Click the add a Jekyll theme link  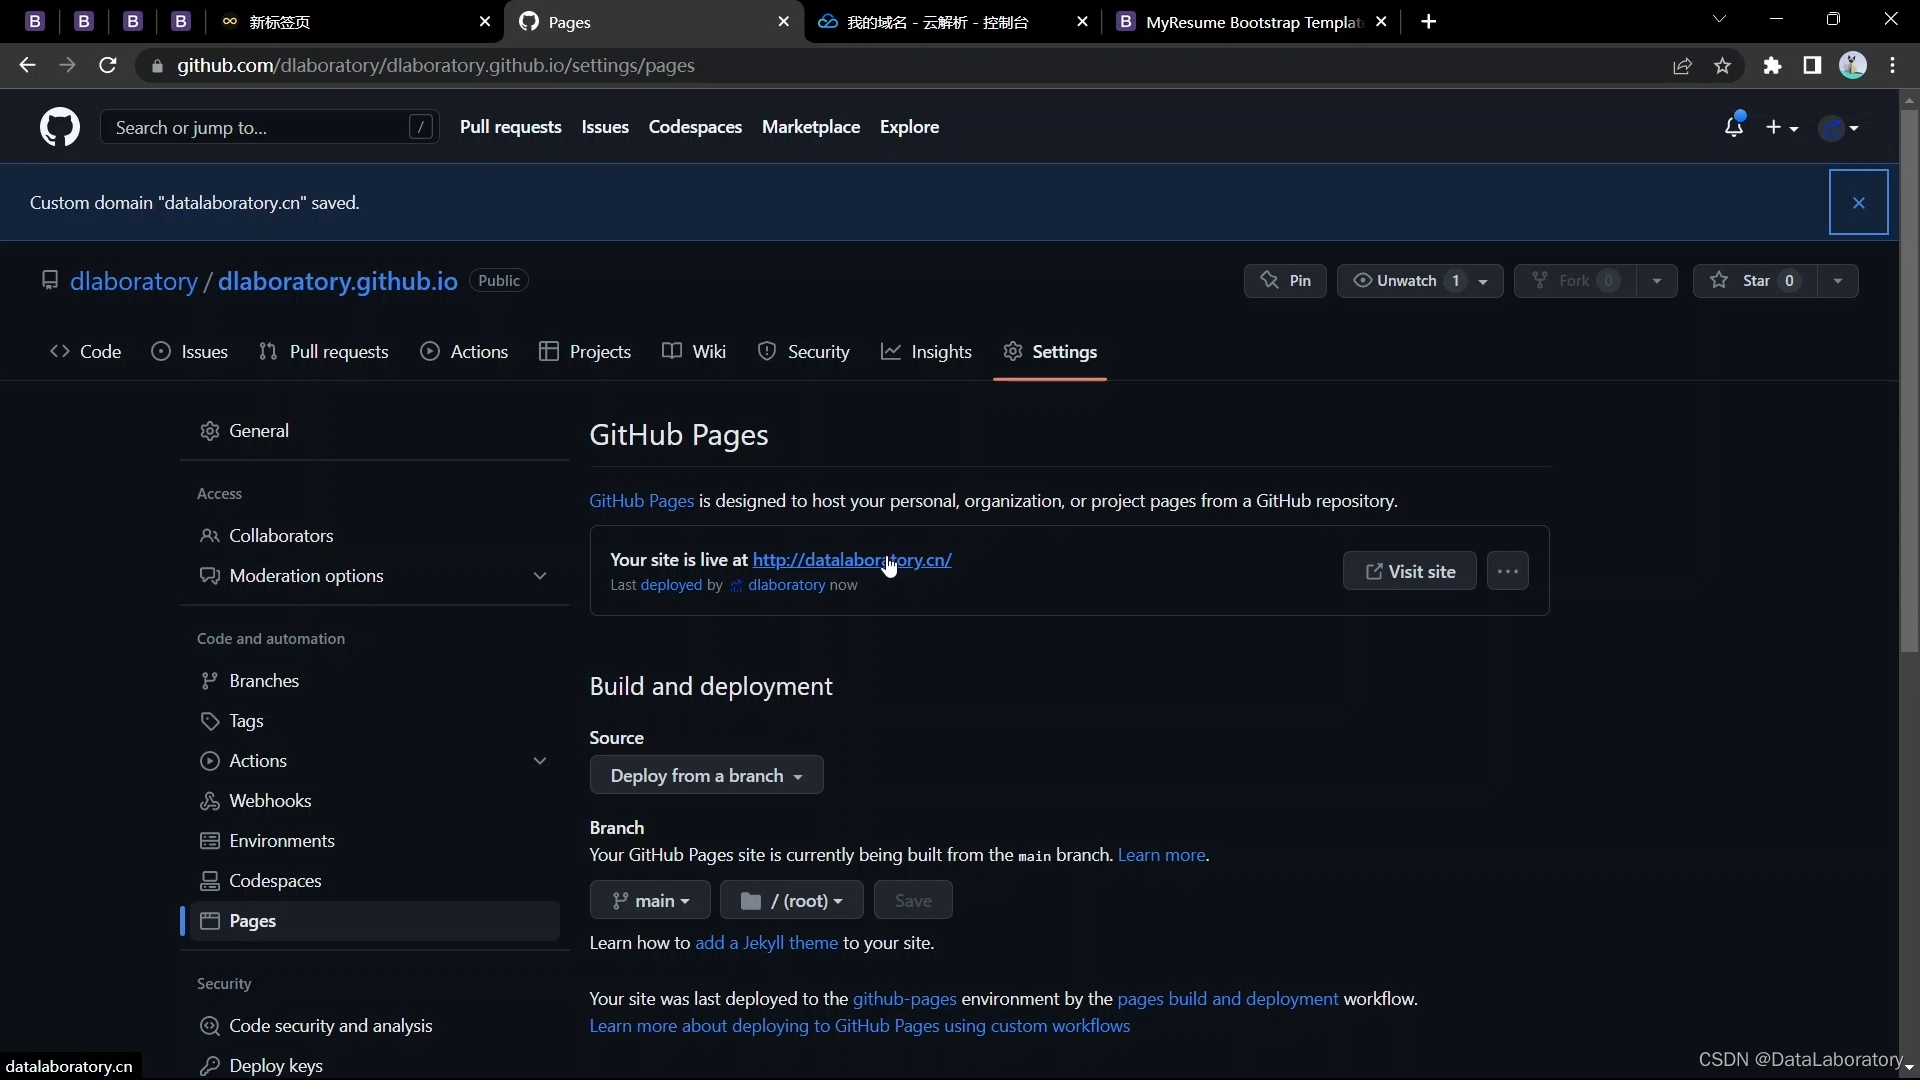[x=766, y=943]
